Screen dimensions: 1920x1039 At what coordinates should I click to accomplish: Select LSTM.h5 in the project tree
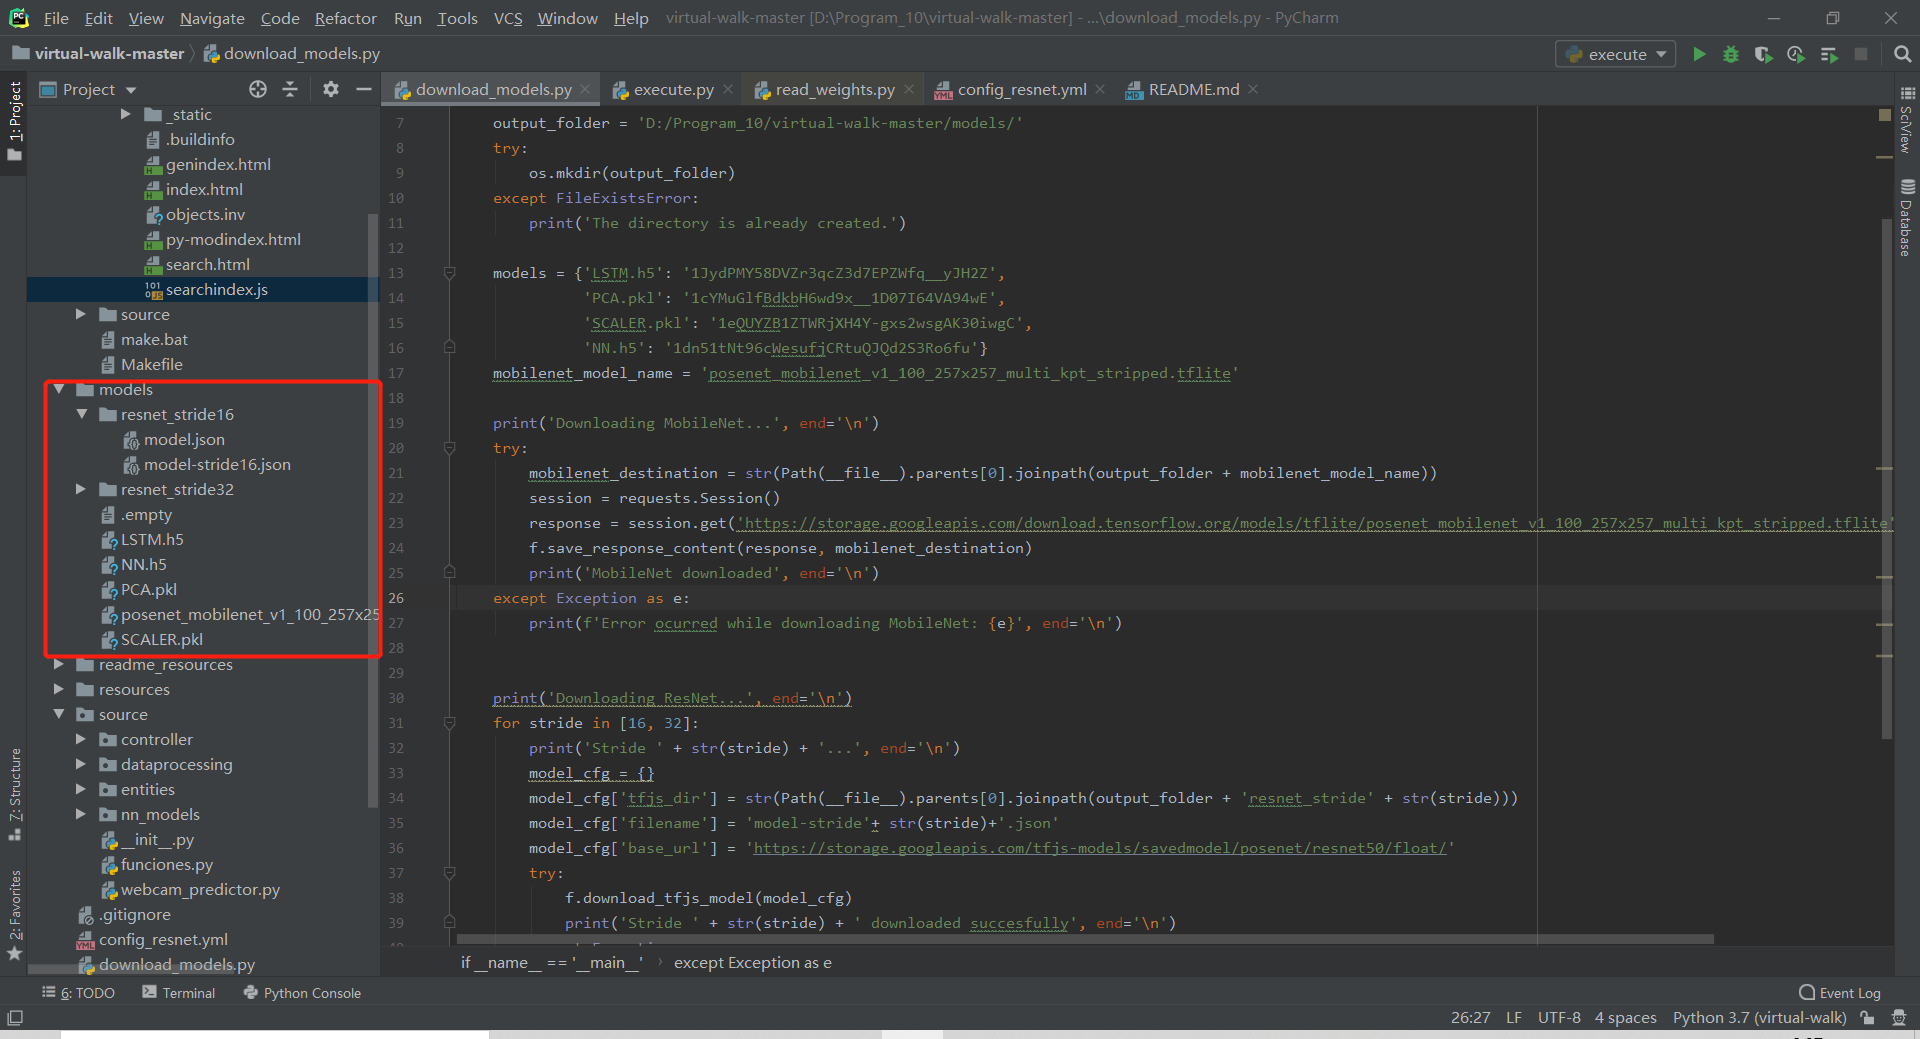[152, 539]
